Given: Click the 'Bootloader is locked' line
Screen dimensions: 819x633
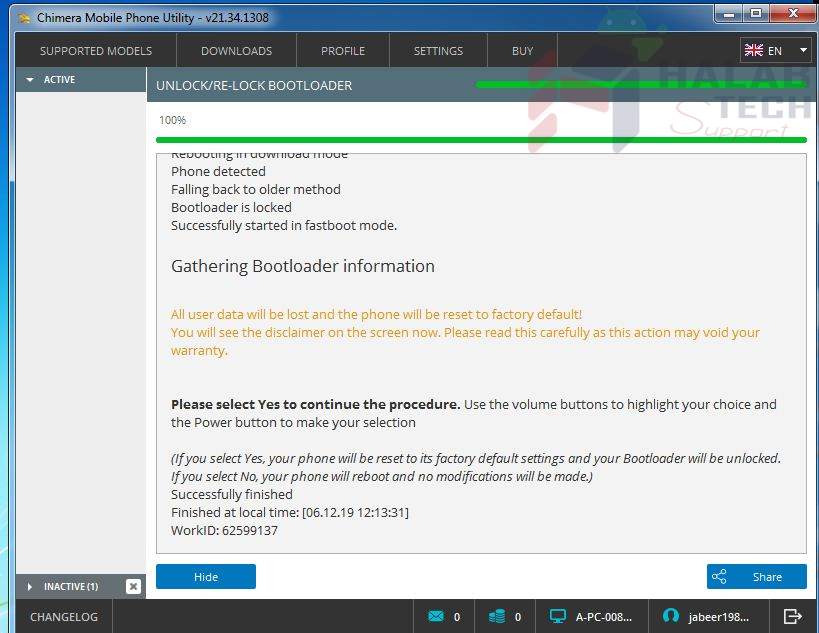Looking at the screenshot, I should (231, 207).
